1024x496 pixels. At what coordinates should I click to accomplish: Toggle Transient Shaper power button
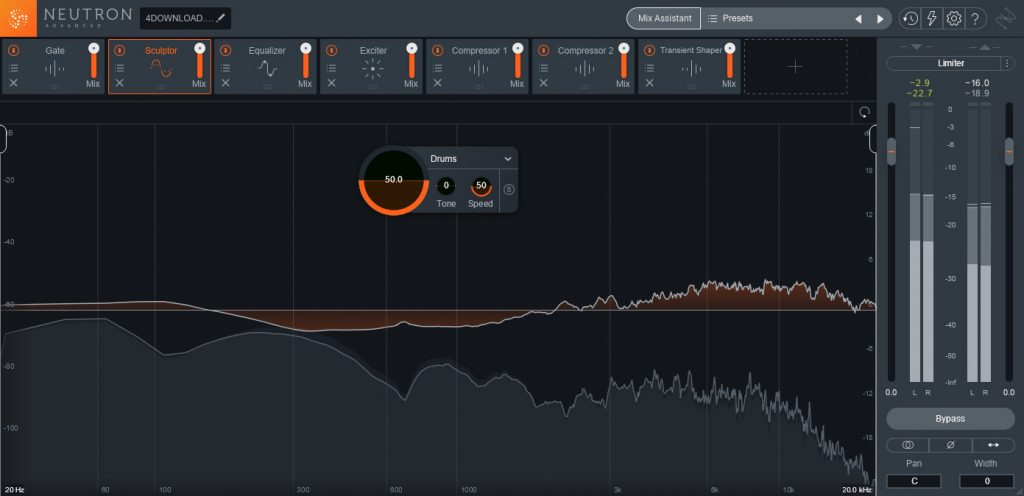649,50
